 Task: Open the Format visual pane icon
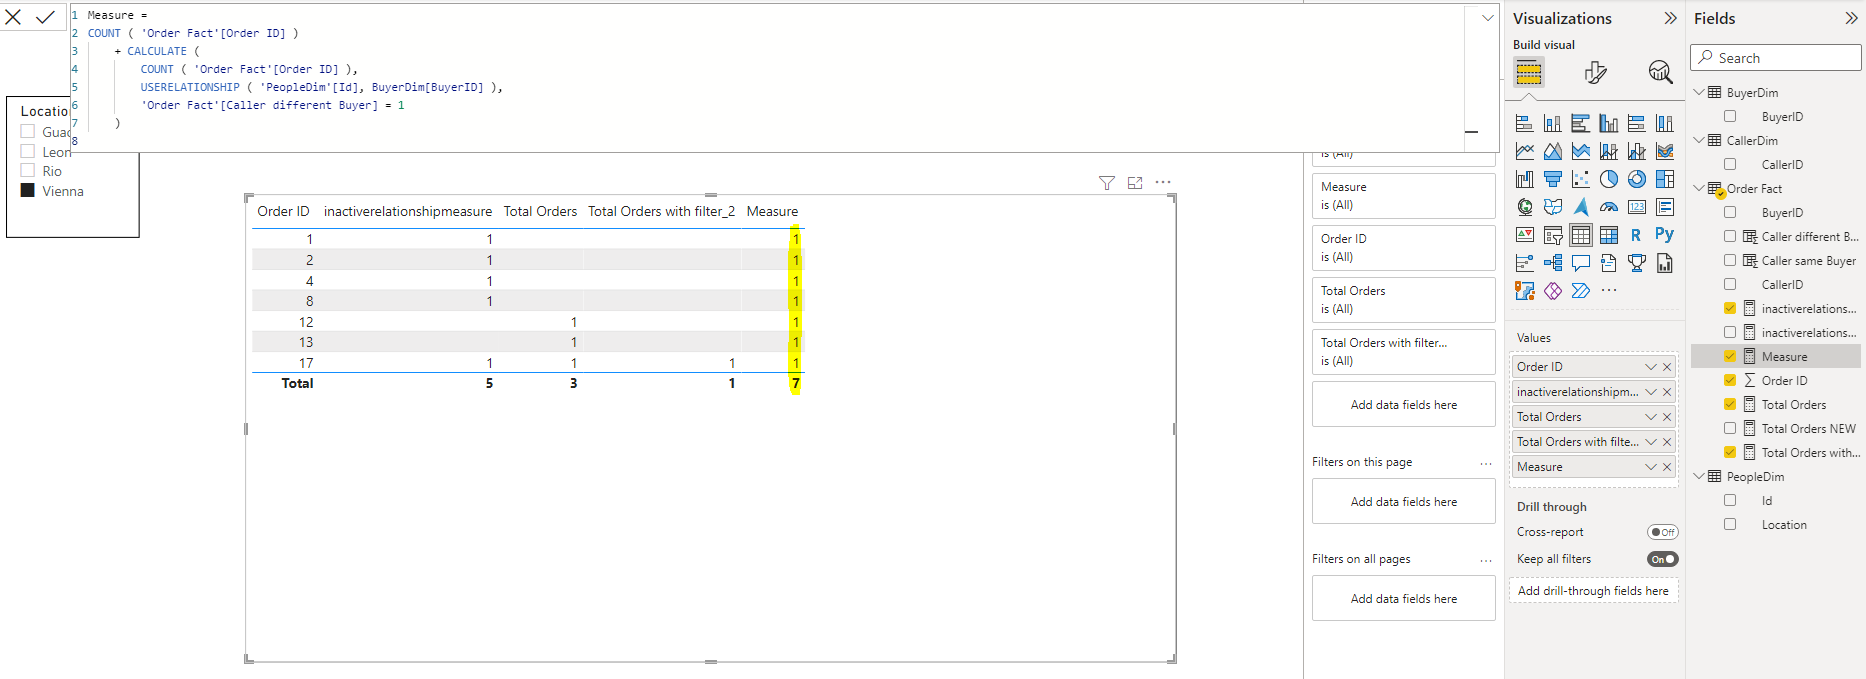click(x=1596, y=72)
